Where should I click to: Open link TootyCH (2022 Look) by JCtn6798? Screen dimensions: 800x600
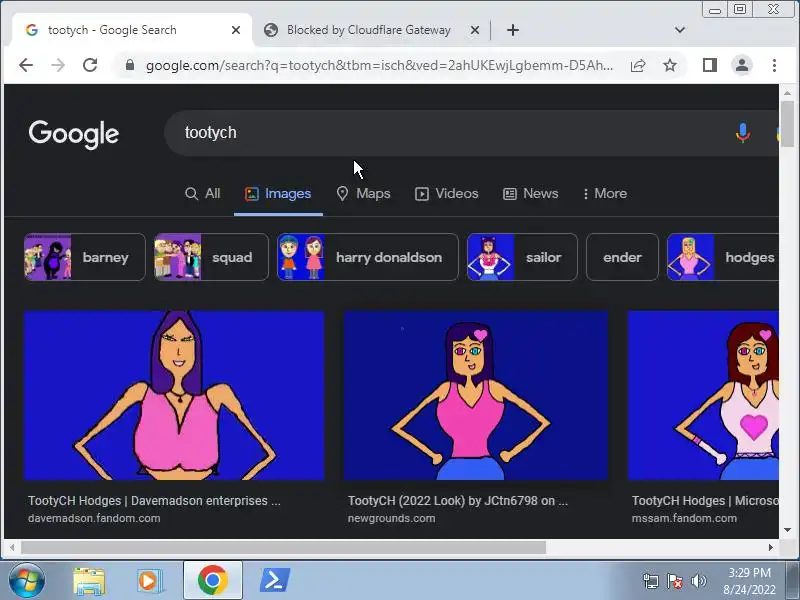tap(458, 501)
